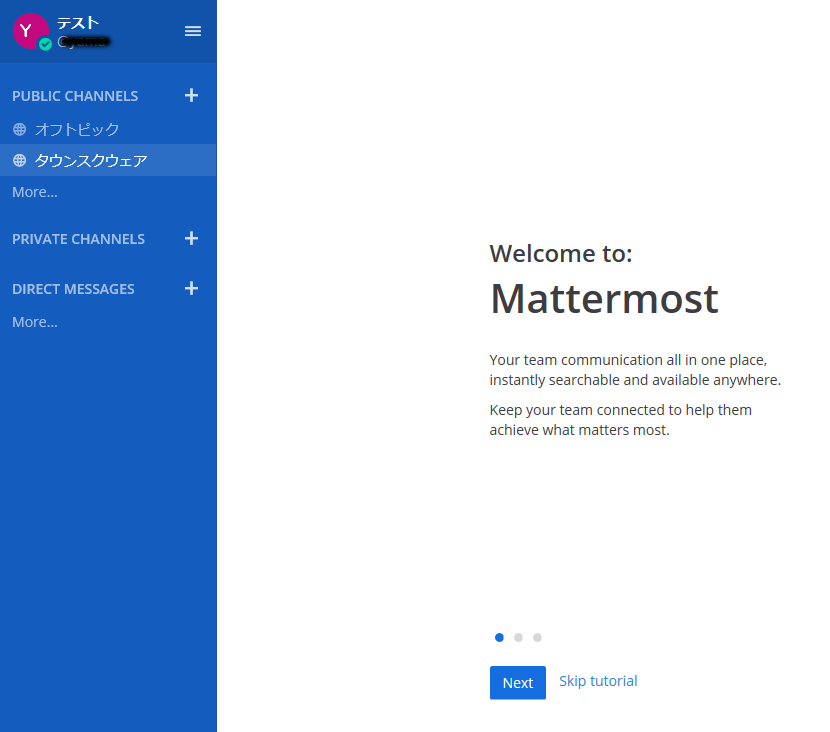Open the オフトピック channel
The image size is (830, 732).
(x=77, y=129)
